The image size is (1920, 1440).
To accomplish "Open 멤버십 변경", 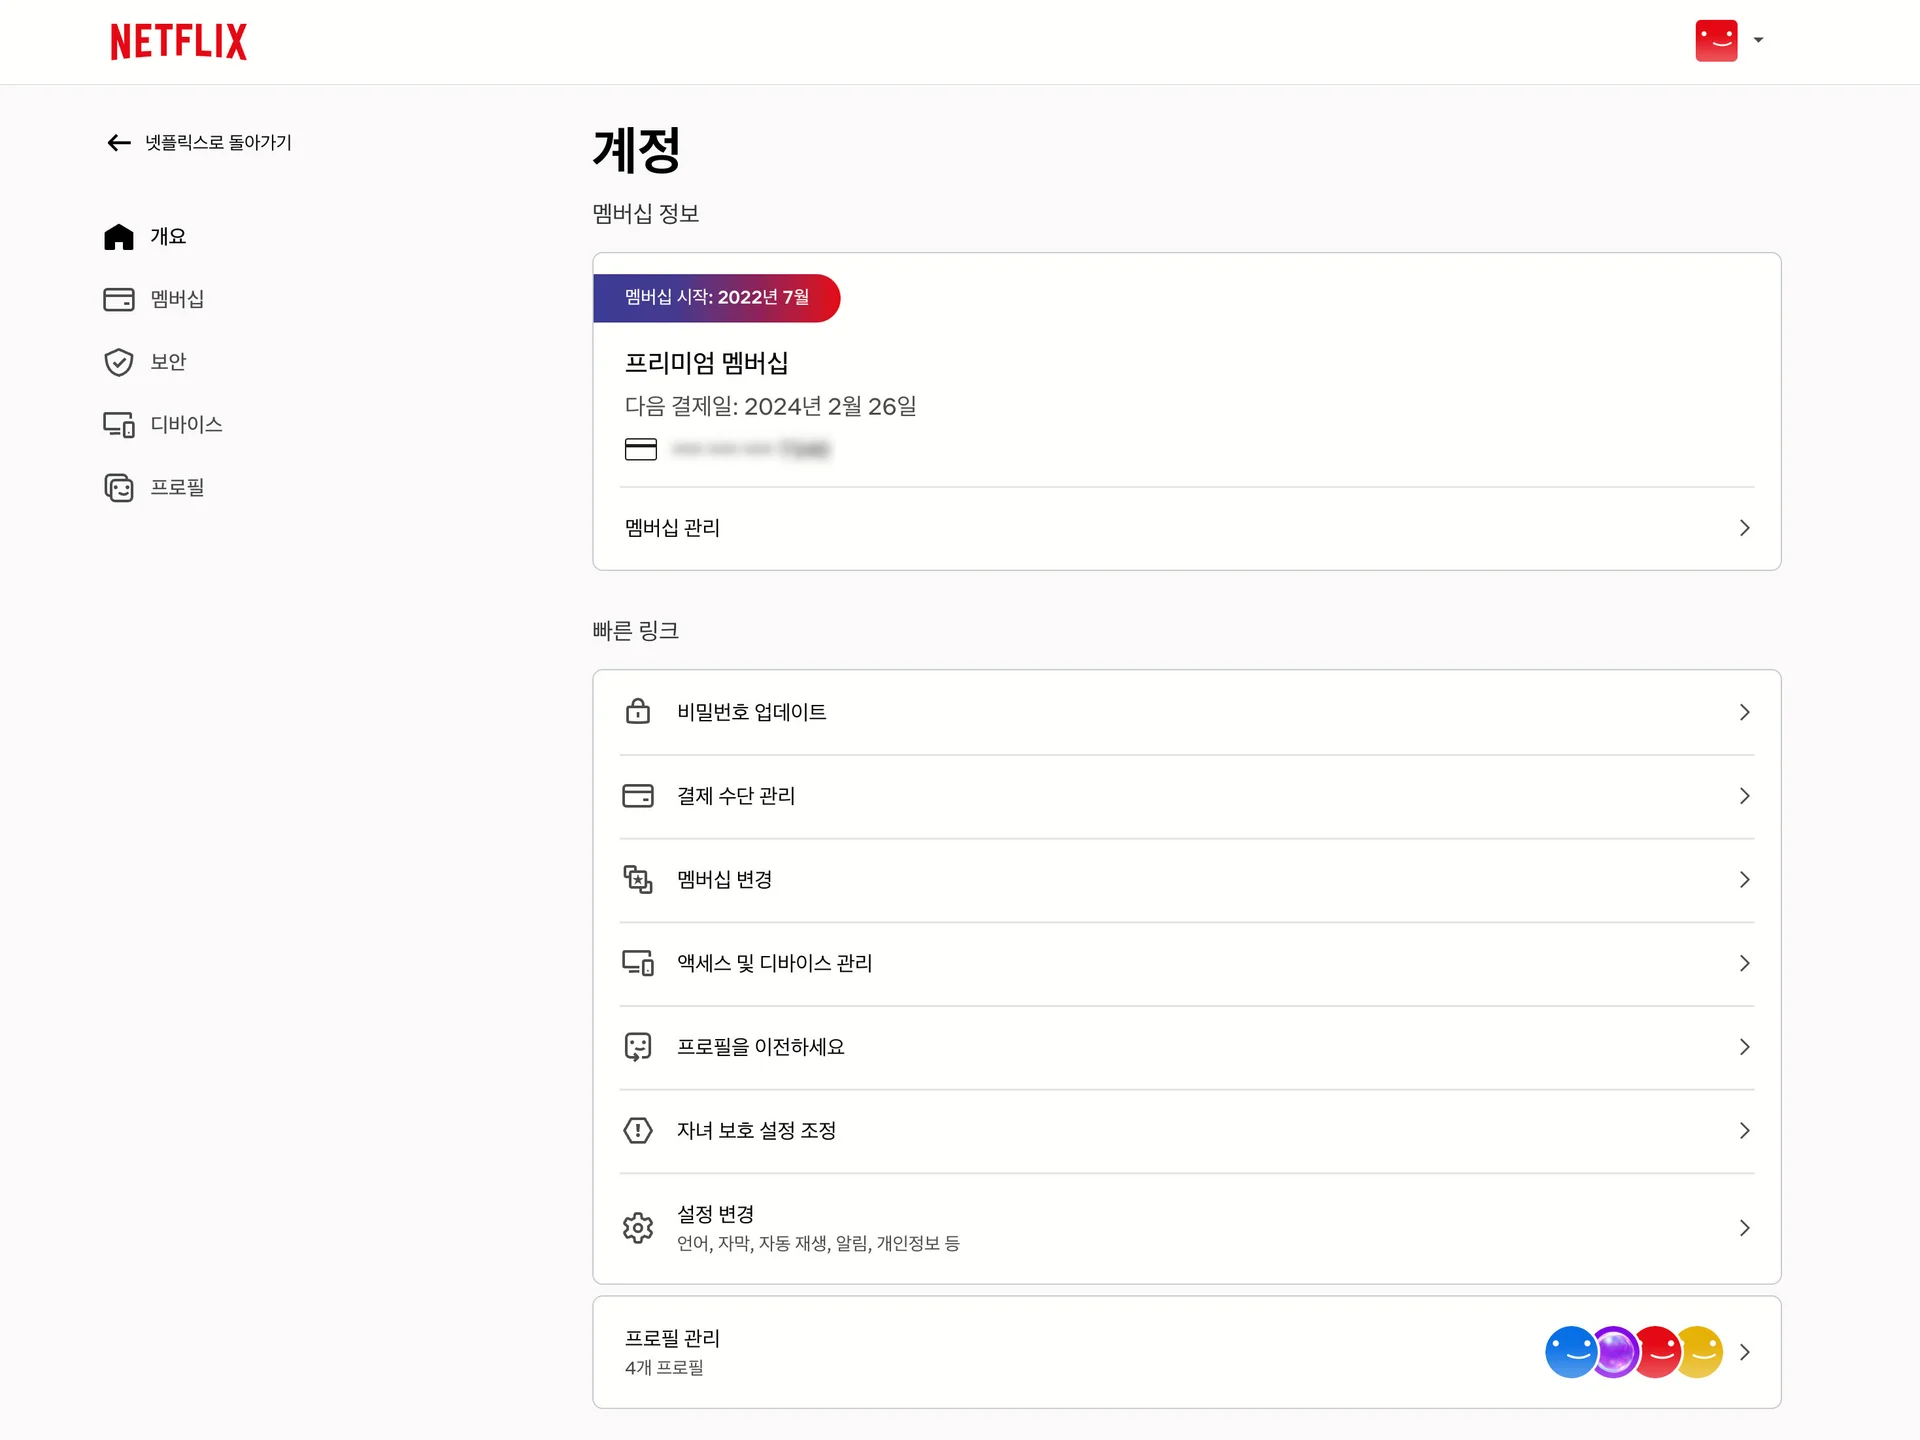I will pos(724,879).
